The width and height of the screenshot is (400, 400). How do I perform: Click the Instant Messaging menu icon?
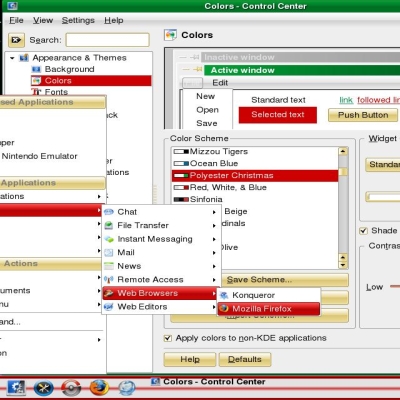click(109, 239)
